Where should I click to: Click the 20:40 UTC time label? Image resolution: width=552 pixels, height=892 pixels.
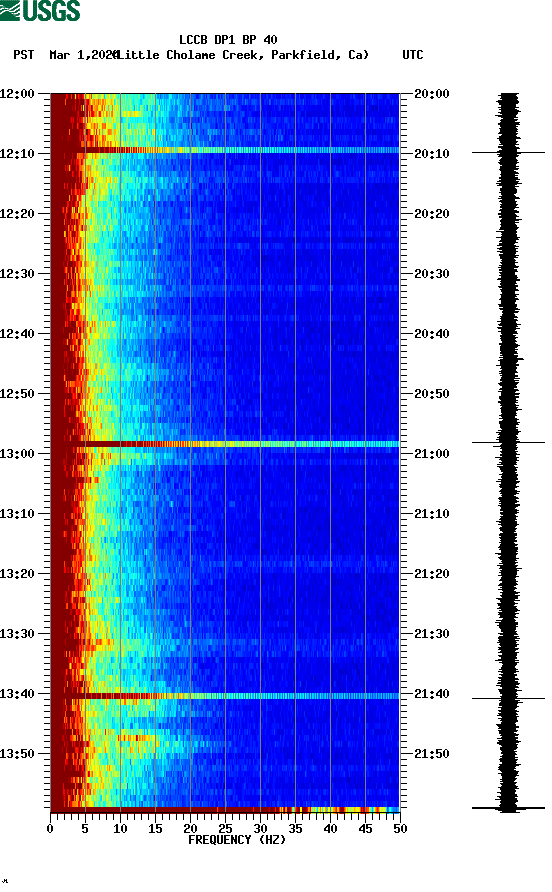click(431, 333)
